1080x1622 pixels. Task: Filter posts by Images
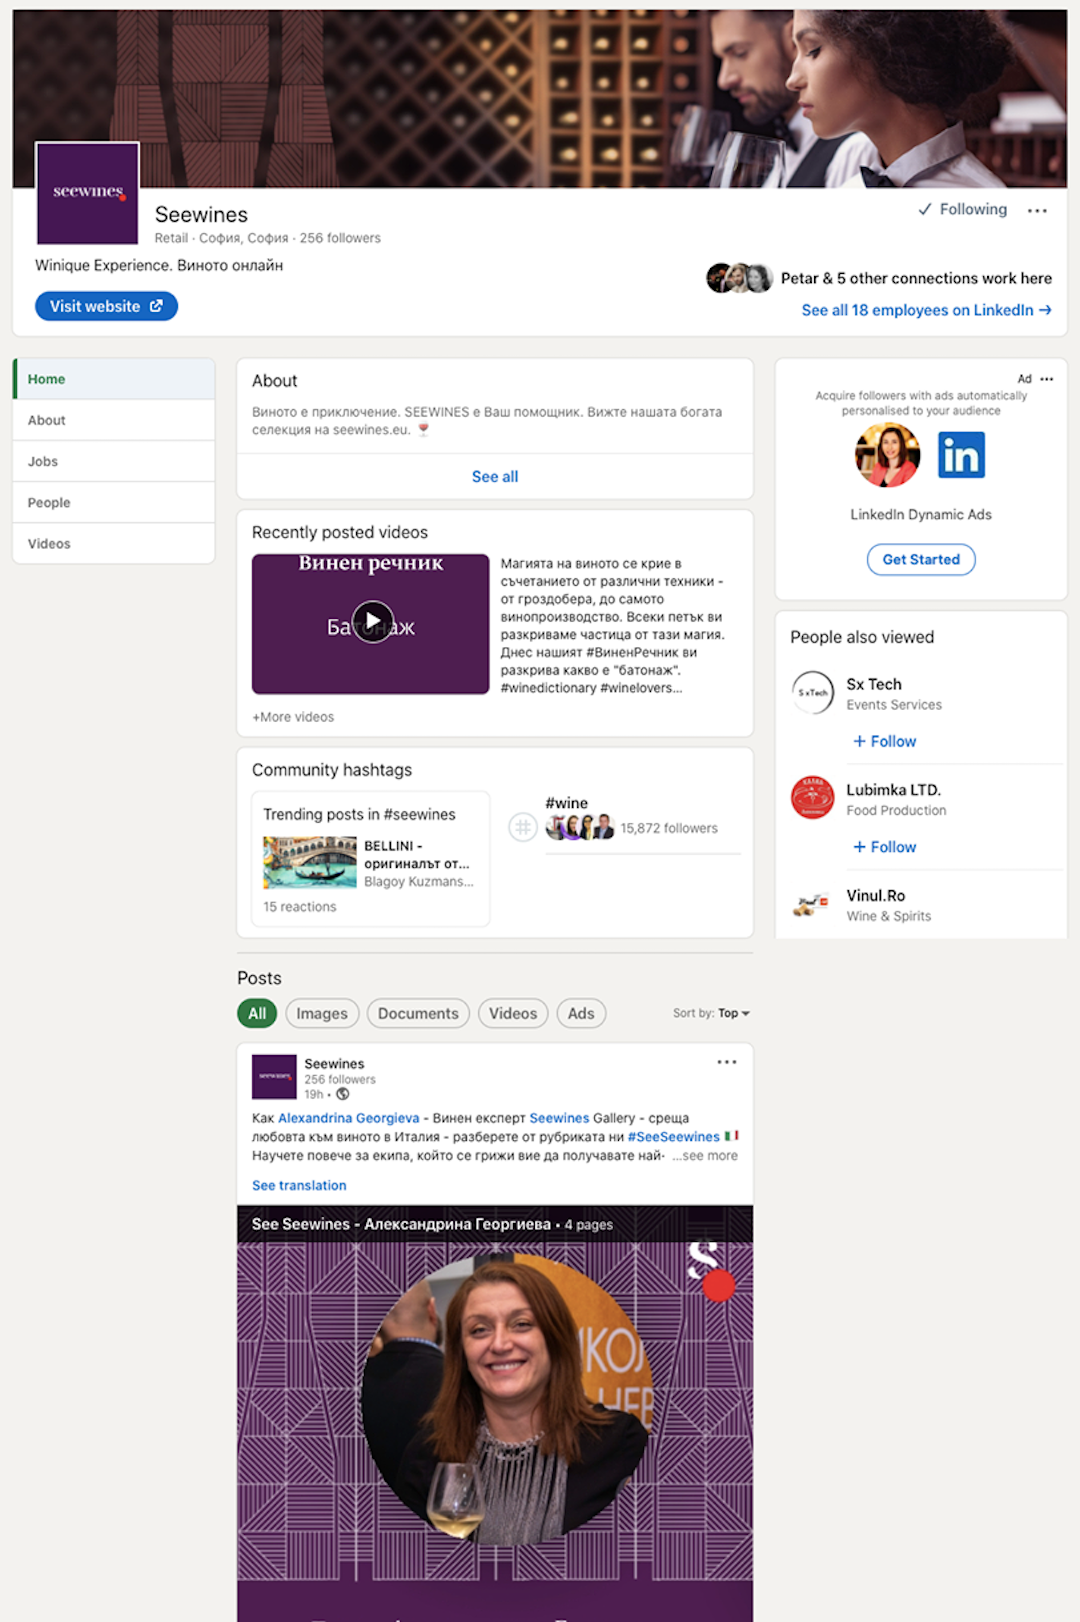point(322,1013)
